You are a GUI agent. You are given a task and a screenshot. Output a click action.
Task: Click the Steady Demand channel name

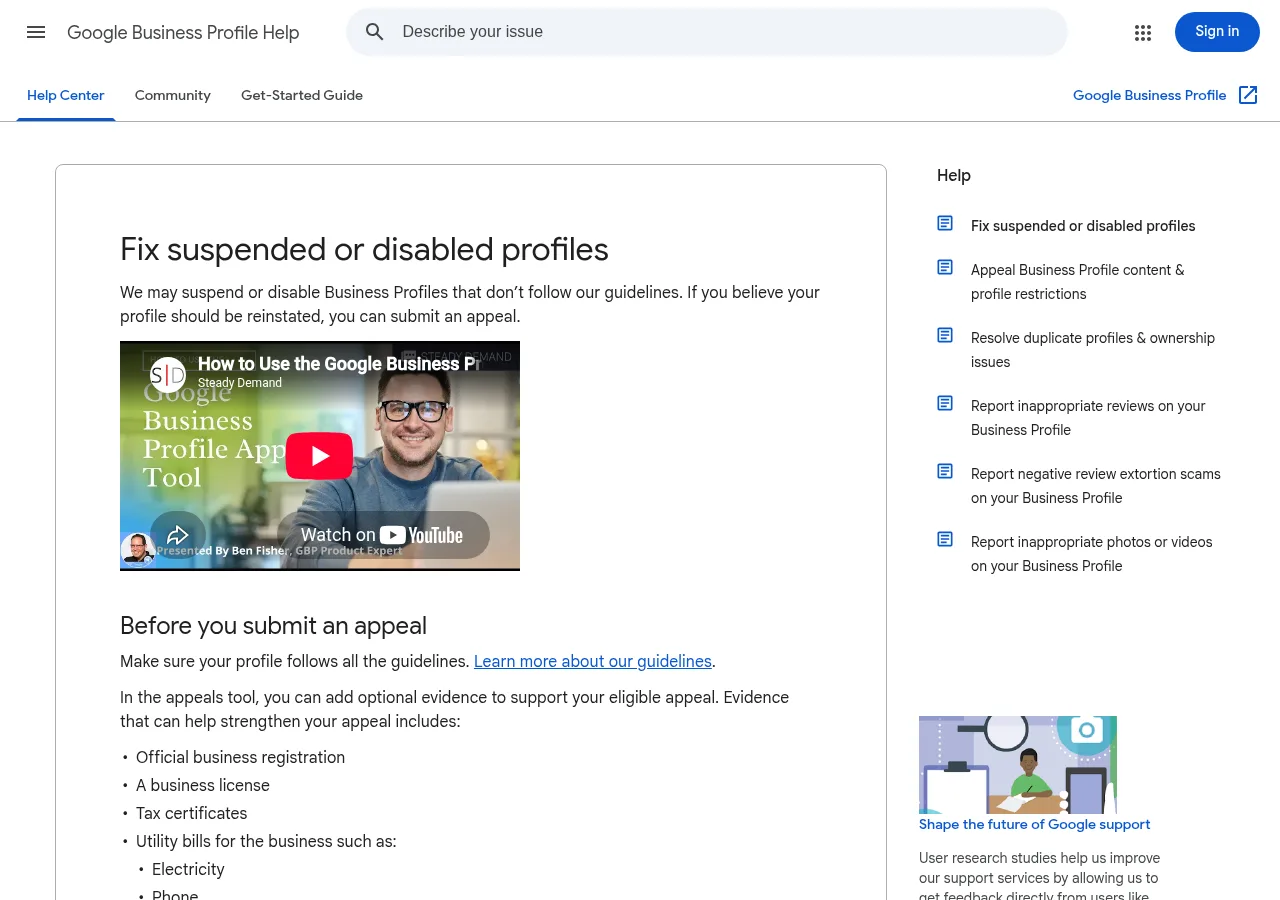point(240,383)
